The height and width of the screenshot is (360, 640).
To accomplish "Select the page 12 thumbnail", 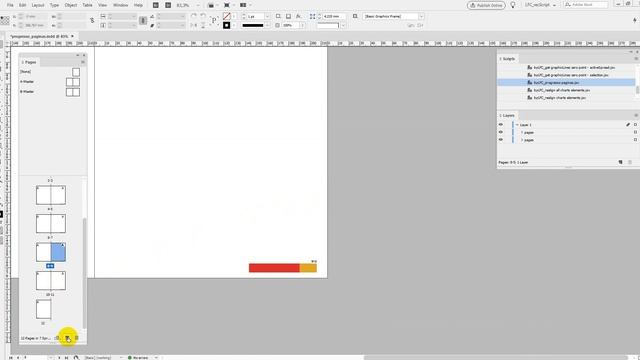I will 44,309.
